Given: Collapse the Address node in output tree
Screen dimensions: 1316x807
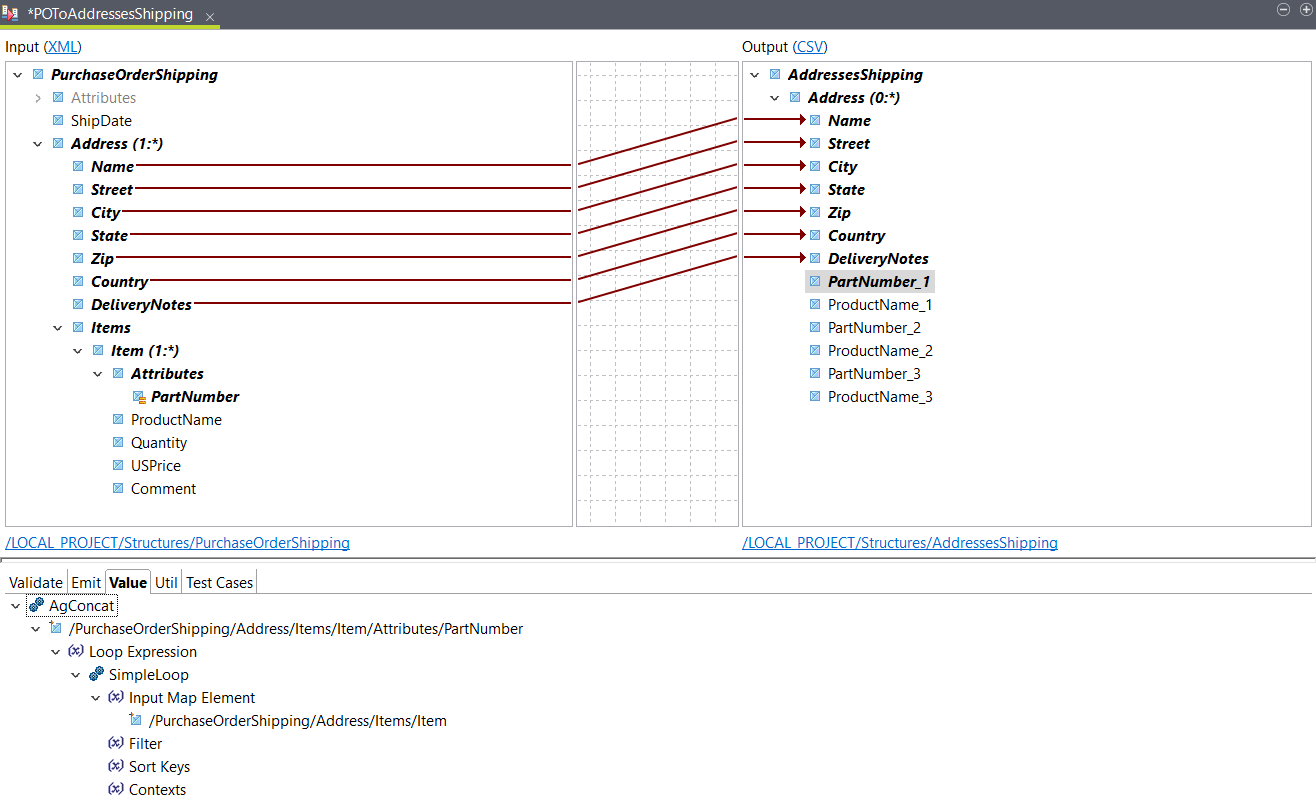Looking at the screenshot, I should coord(774,97).
